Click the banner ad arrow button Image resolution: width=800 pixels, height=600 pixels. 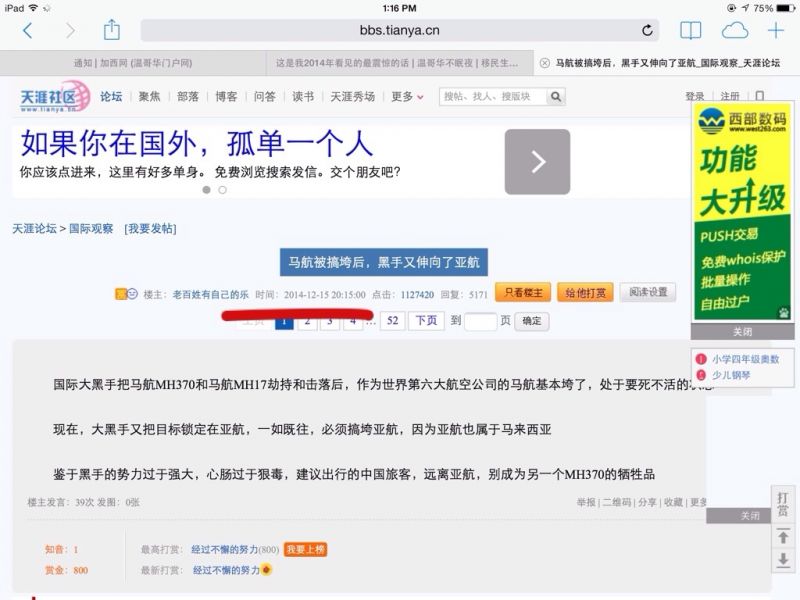click(537, 162)
